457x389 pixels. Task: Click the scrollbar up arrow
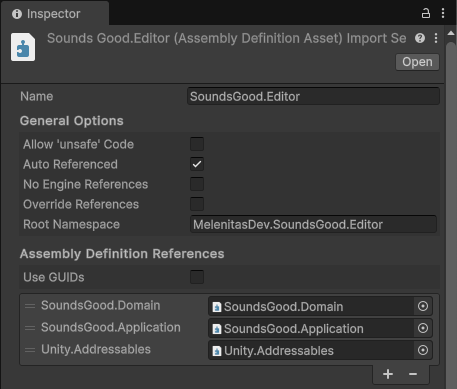[x=451, y=33]
